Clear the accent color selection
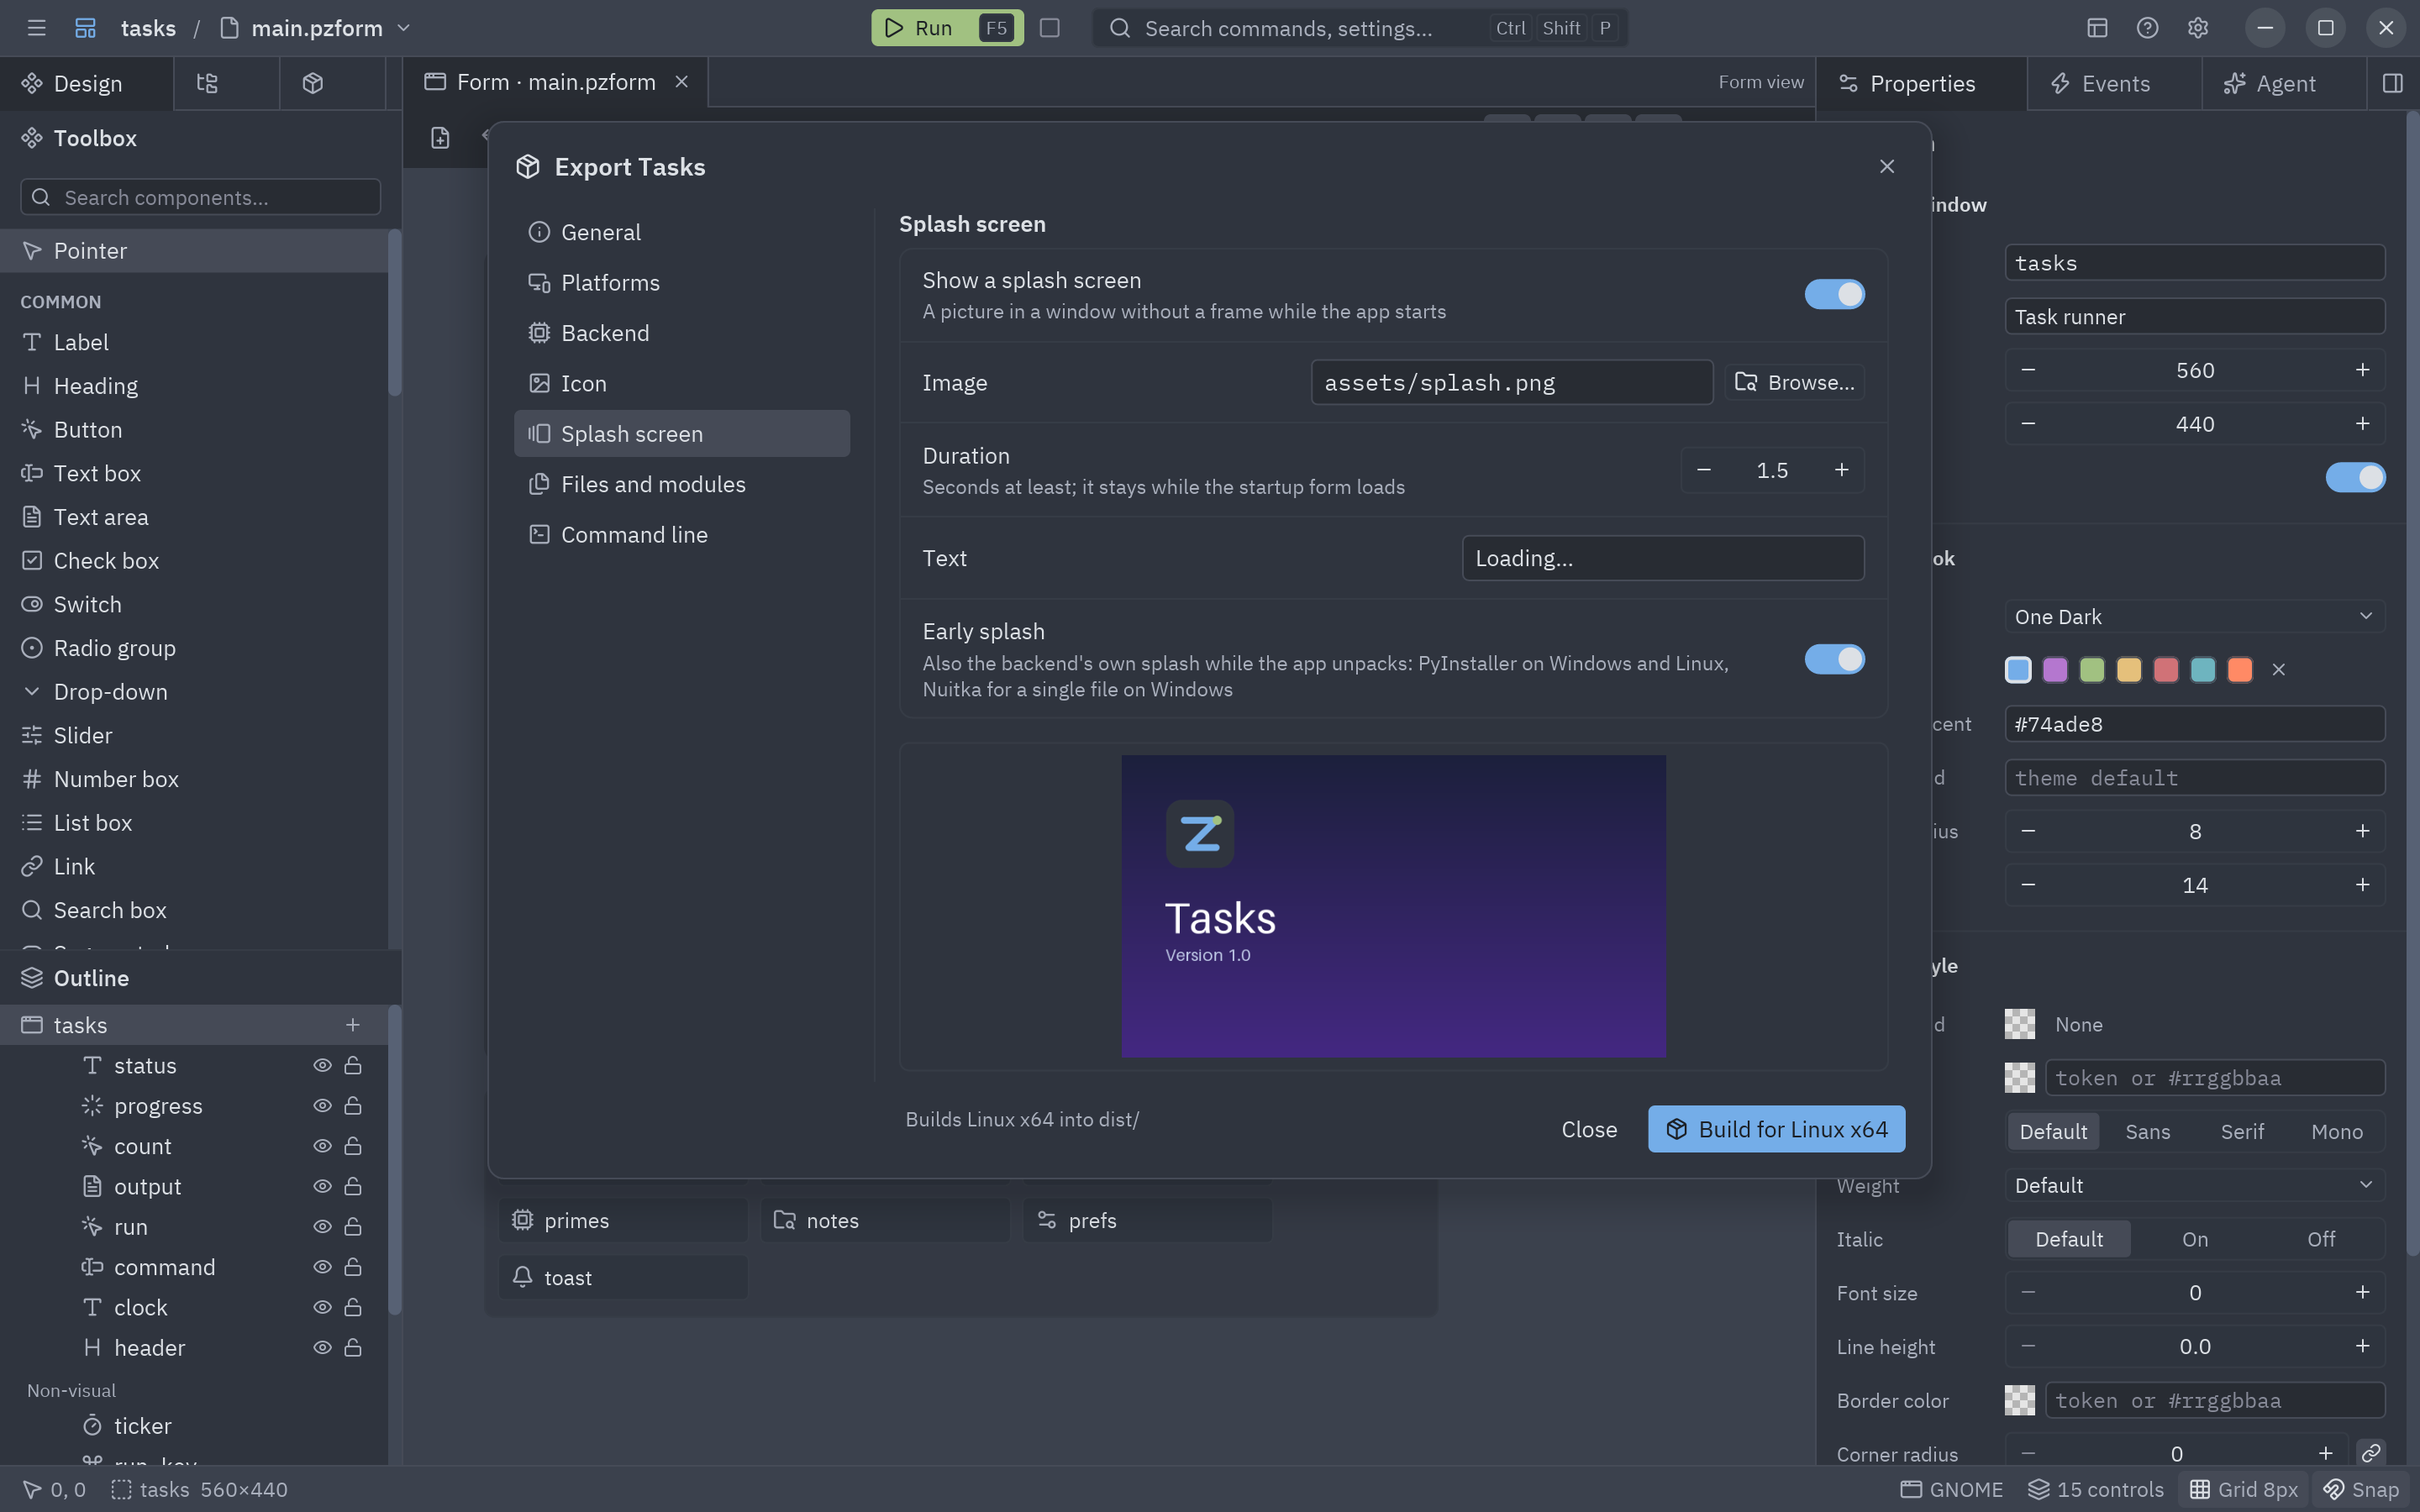 point(2278,670)
